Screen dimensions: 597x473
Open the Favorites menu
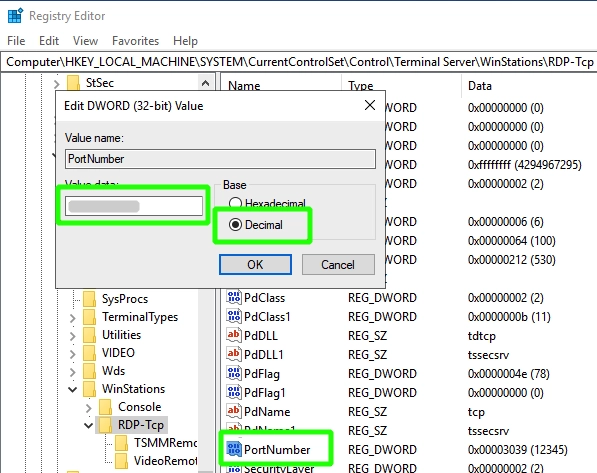[135, 41]
